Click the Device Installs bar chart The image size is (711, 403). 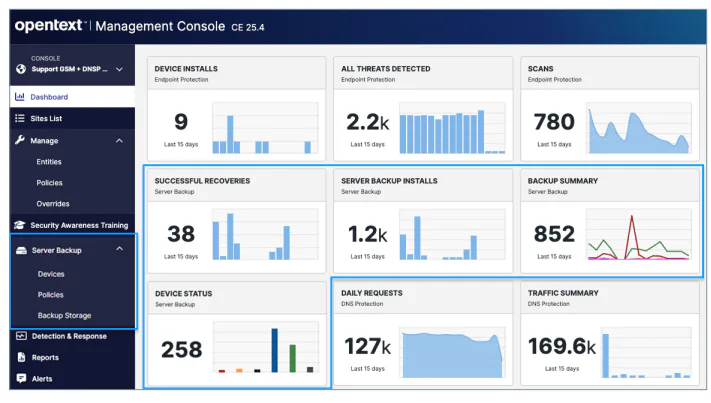(x=265, y=128)
